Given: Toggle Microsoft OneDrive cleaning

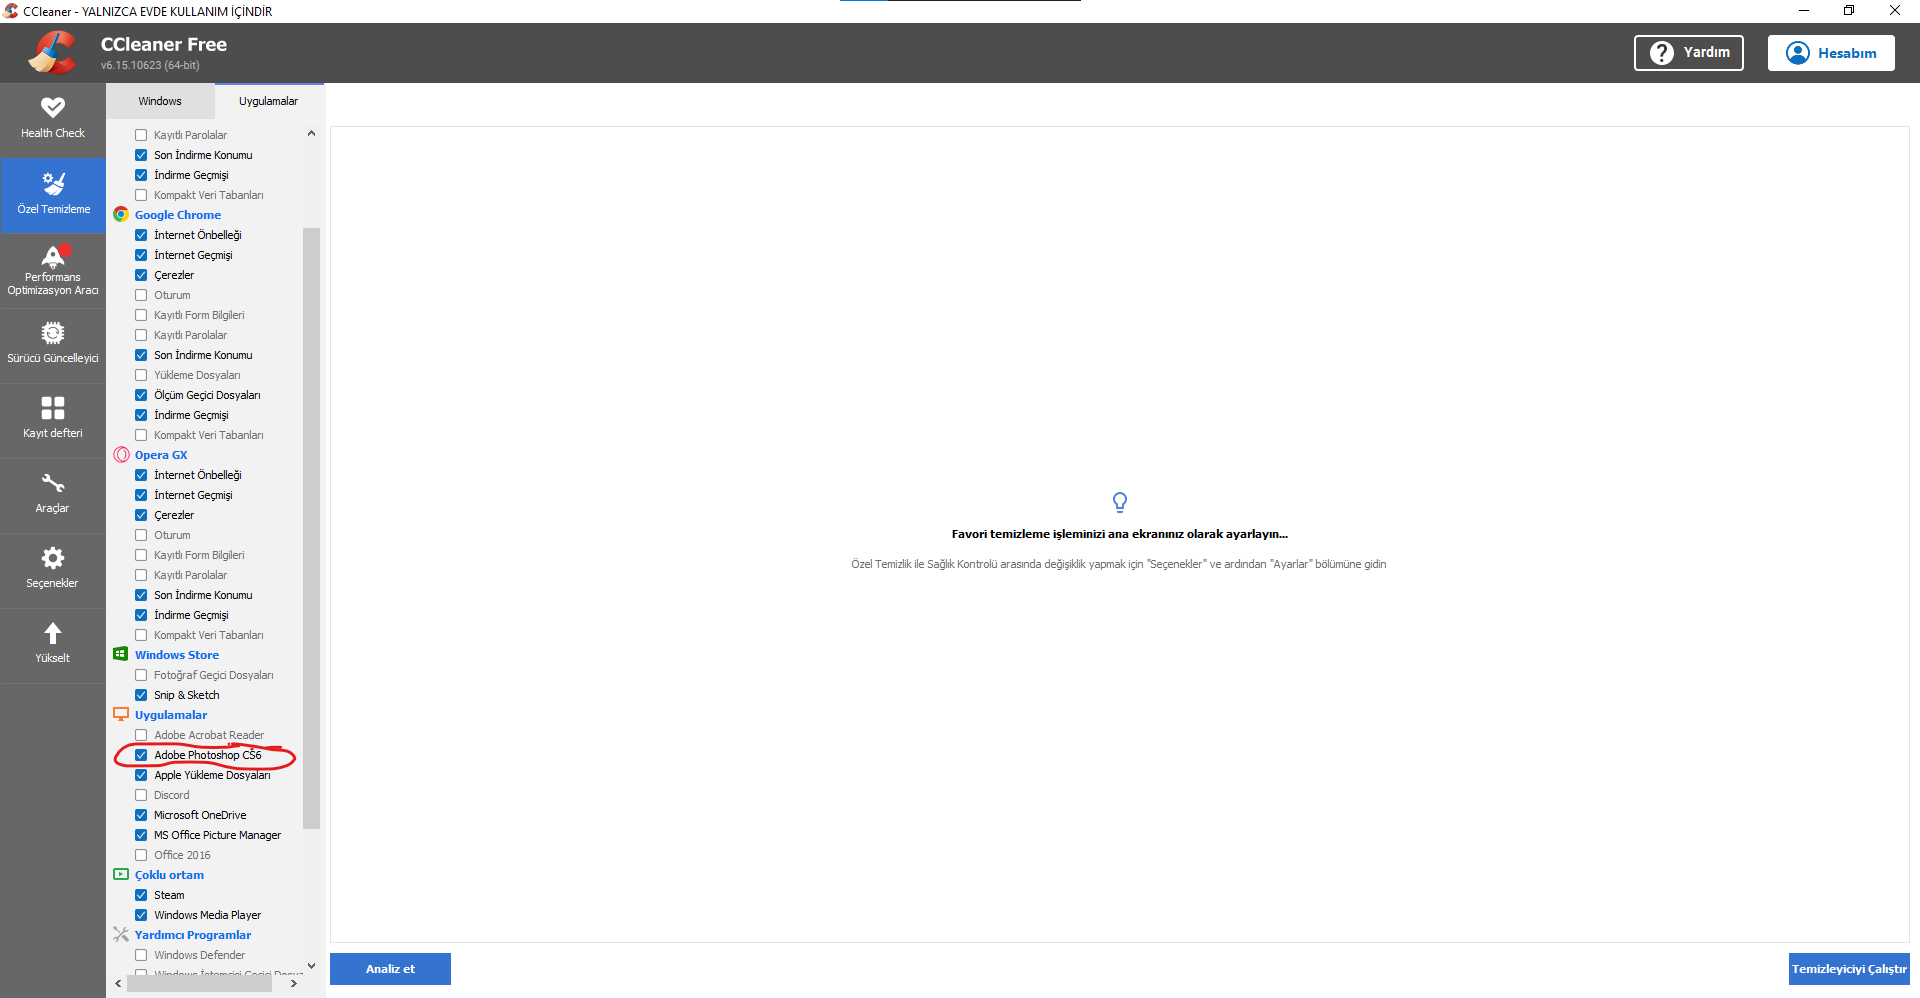Looking at the screenshot, I should tap(141, 815).
